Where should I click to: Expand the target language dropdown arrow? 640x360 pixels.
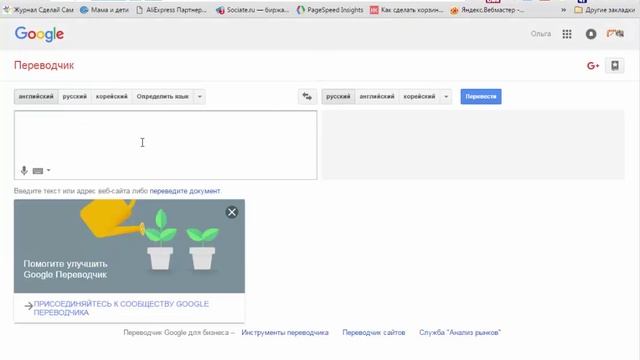[x=446, y=97]
